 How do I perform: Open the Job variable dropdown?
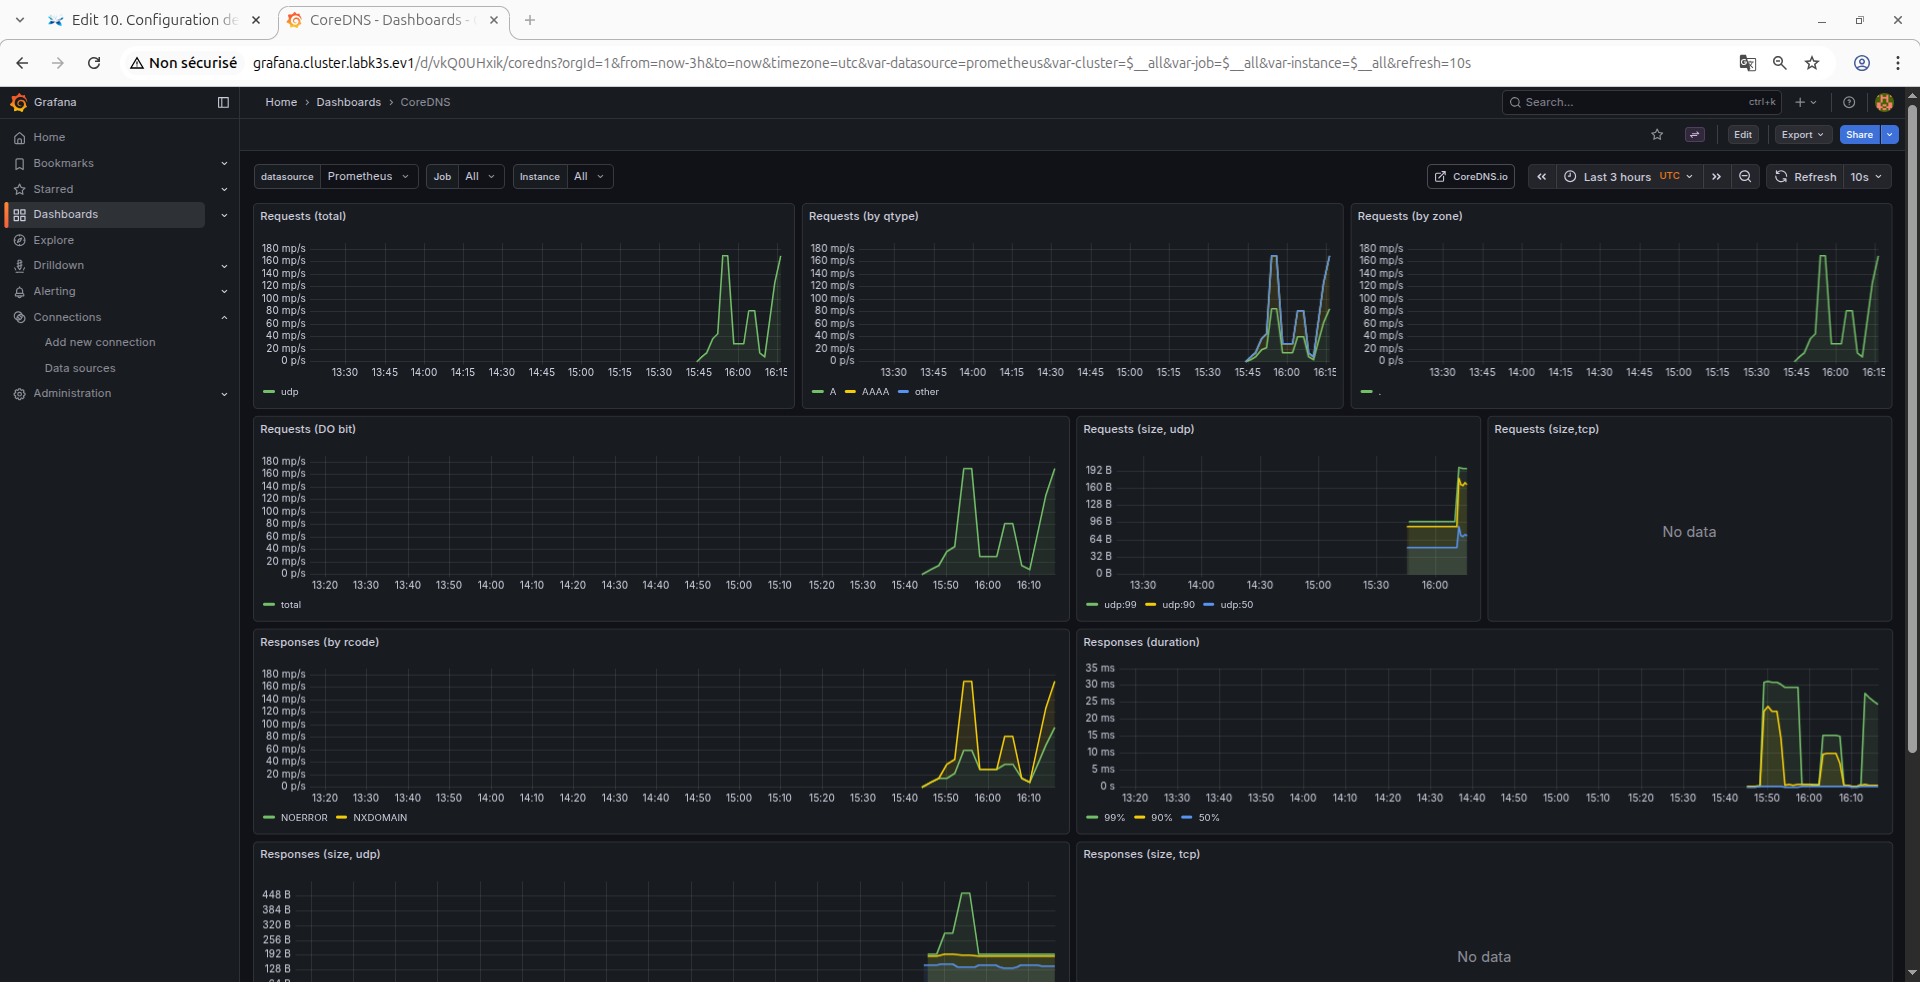click(x=481, y=177)
